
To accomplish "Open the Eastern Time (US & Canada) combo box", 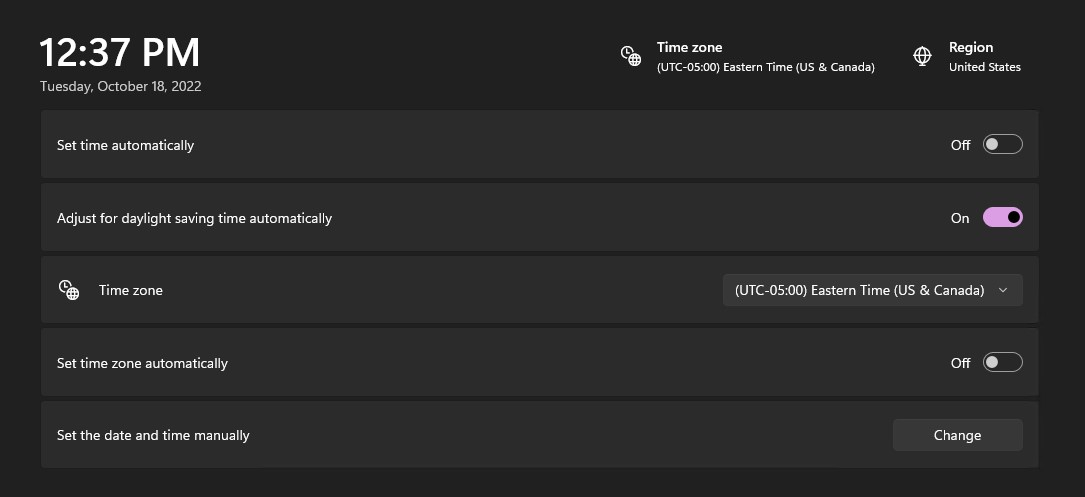I will point(873,290).
